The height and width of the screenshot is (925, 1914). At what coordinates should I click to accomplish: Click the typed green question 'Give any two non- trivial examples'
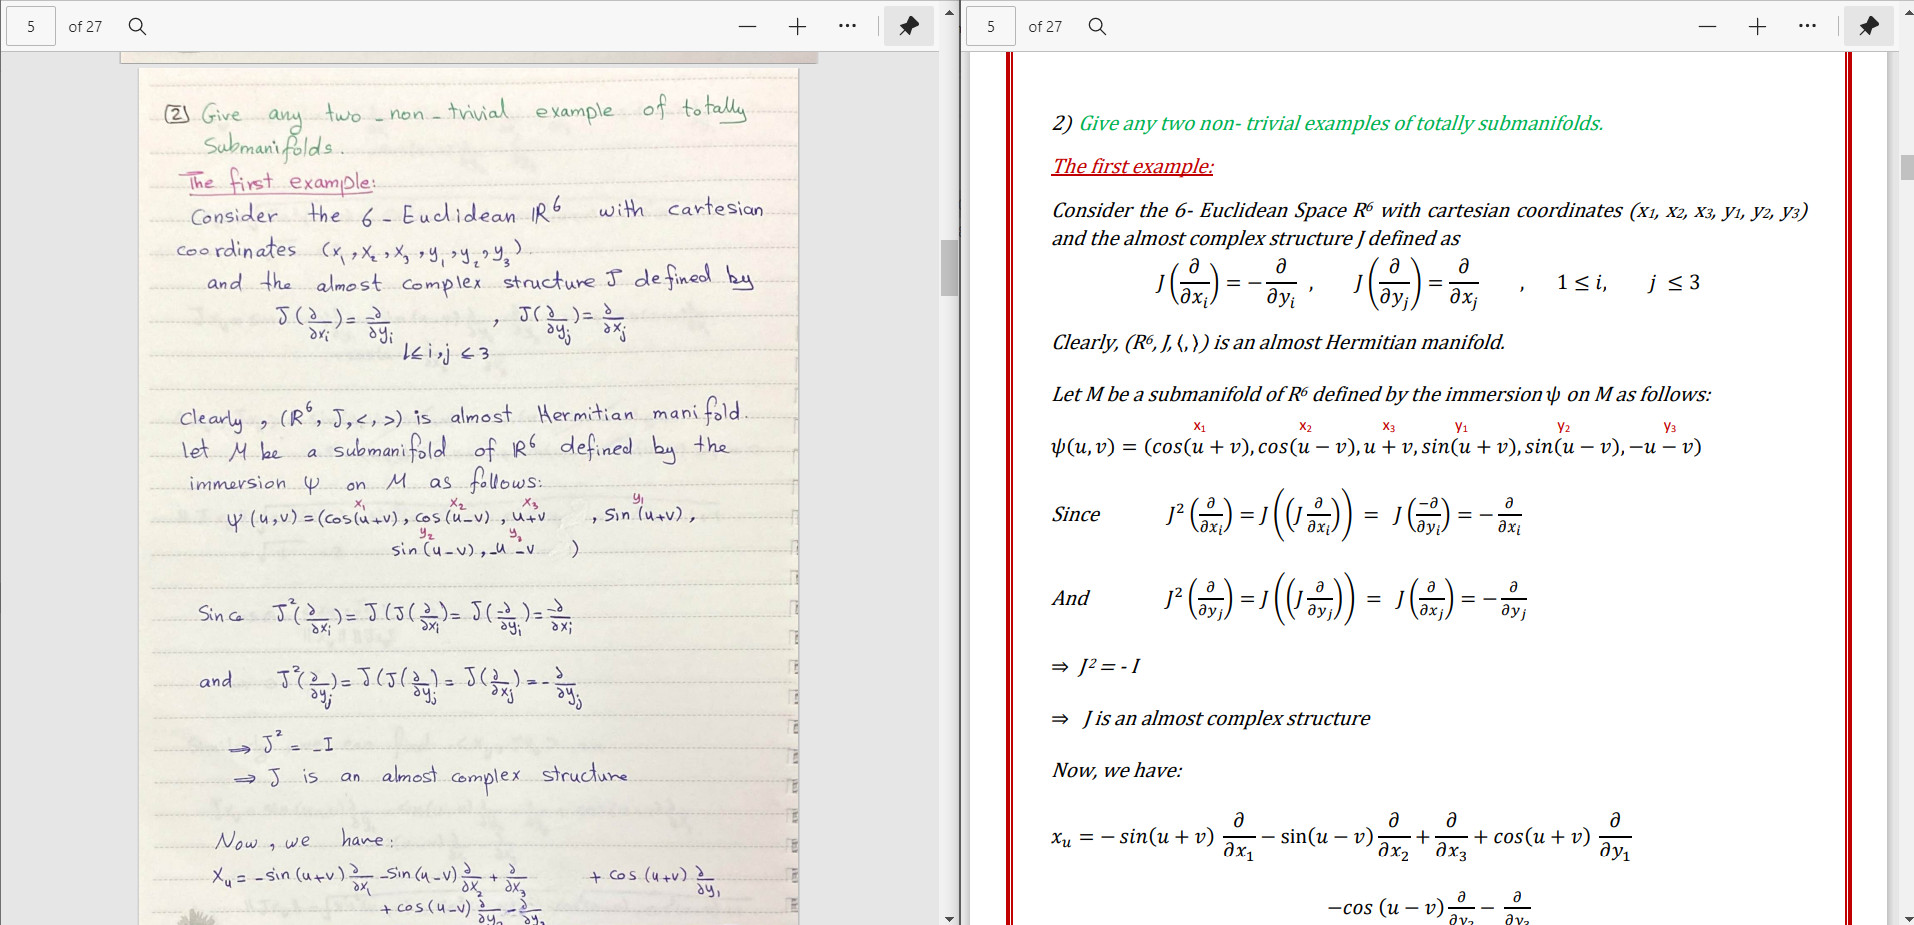tap(1341, 123)
